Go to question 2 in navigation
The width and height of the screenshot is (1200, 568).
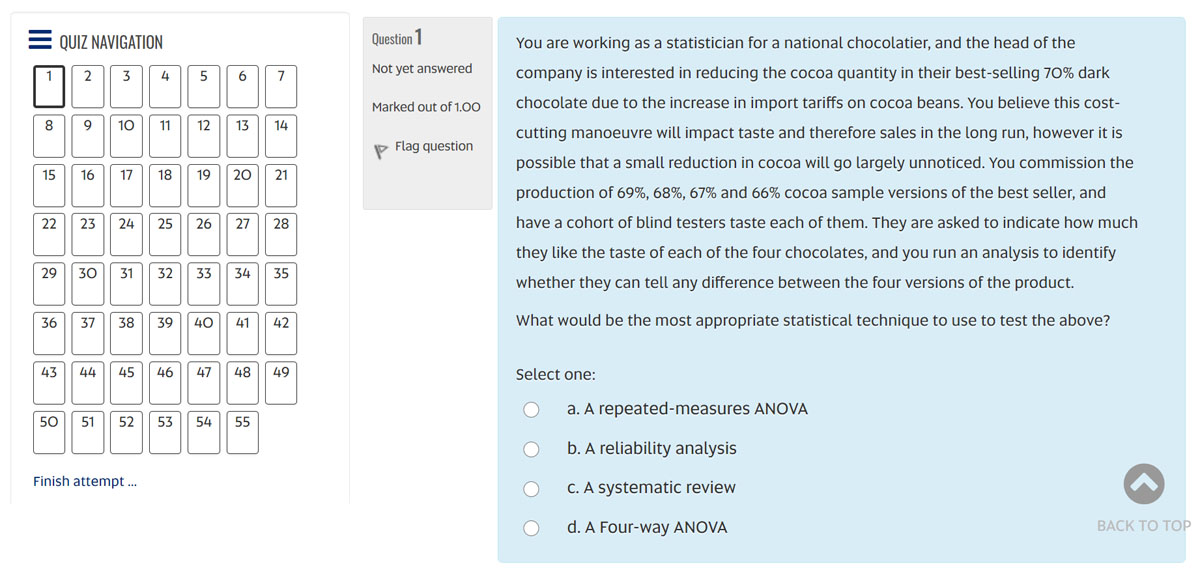[88, 86]
